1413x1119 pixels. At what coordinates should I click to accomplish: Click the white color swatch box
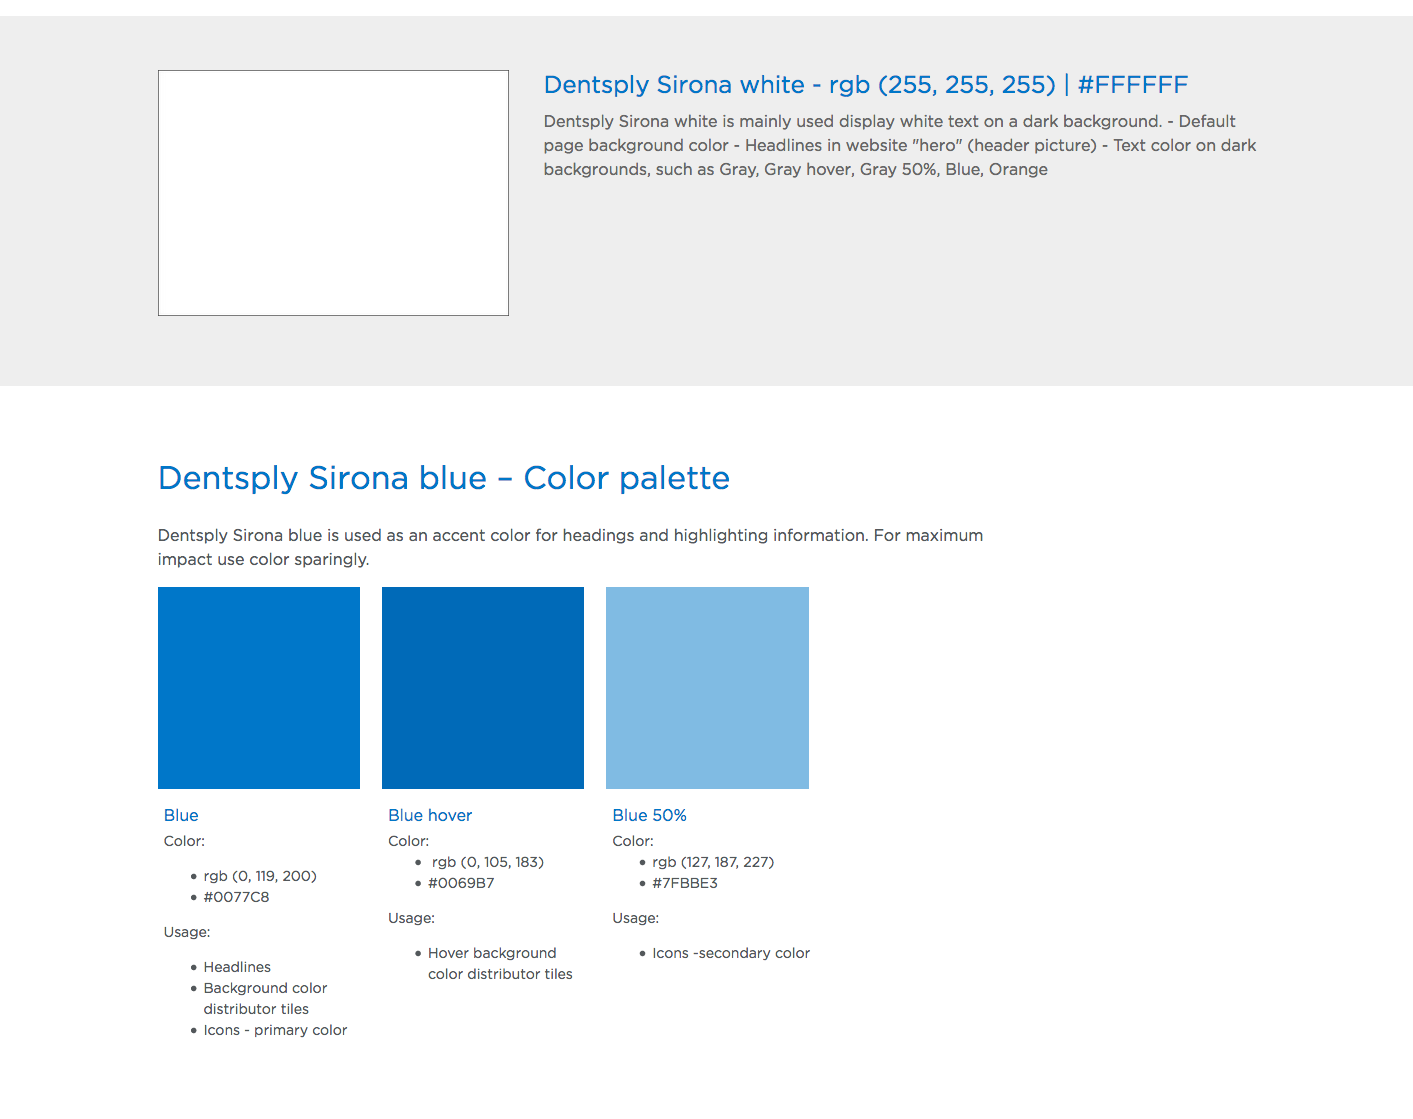[333, 193]
